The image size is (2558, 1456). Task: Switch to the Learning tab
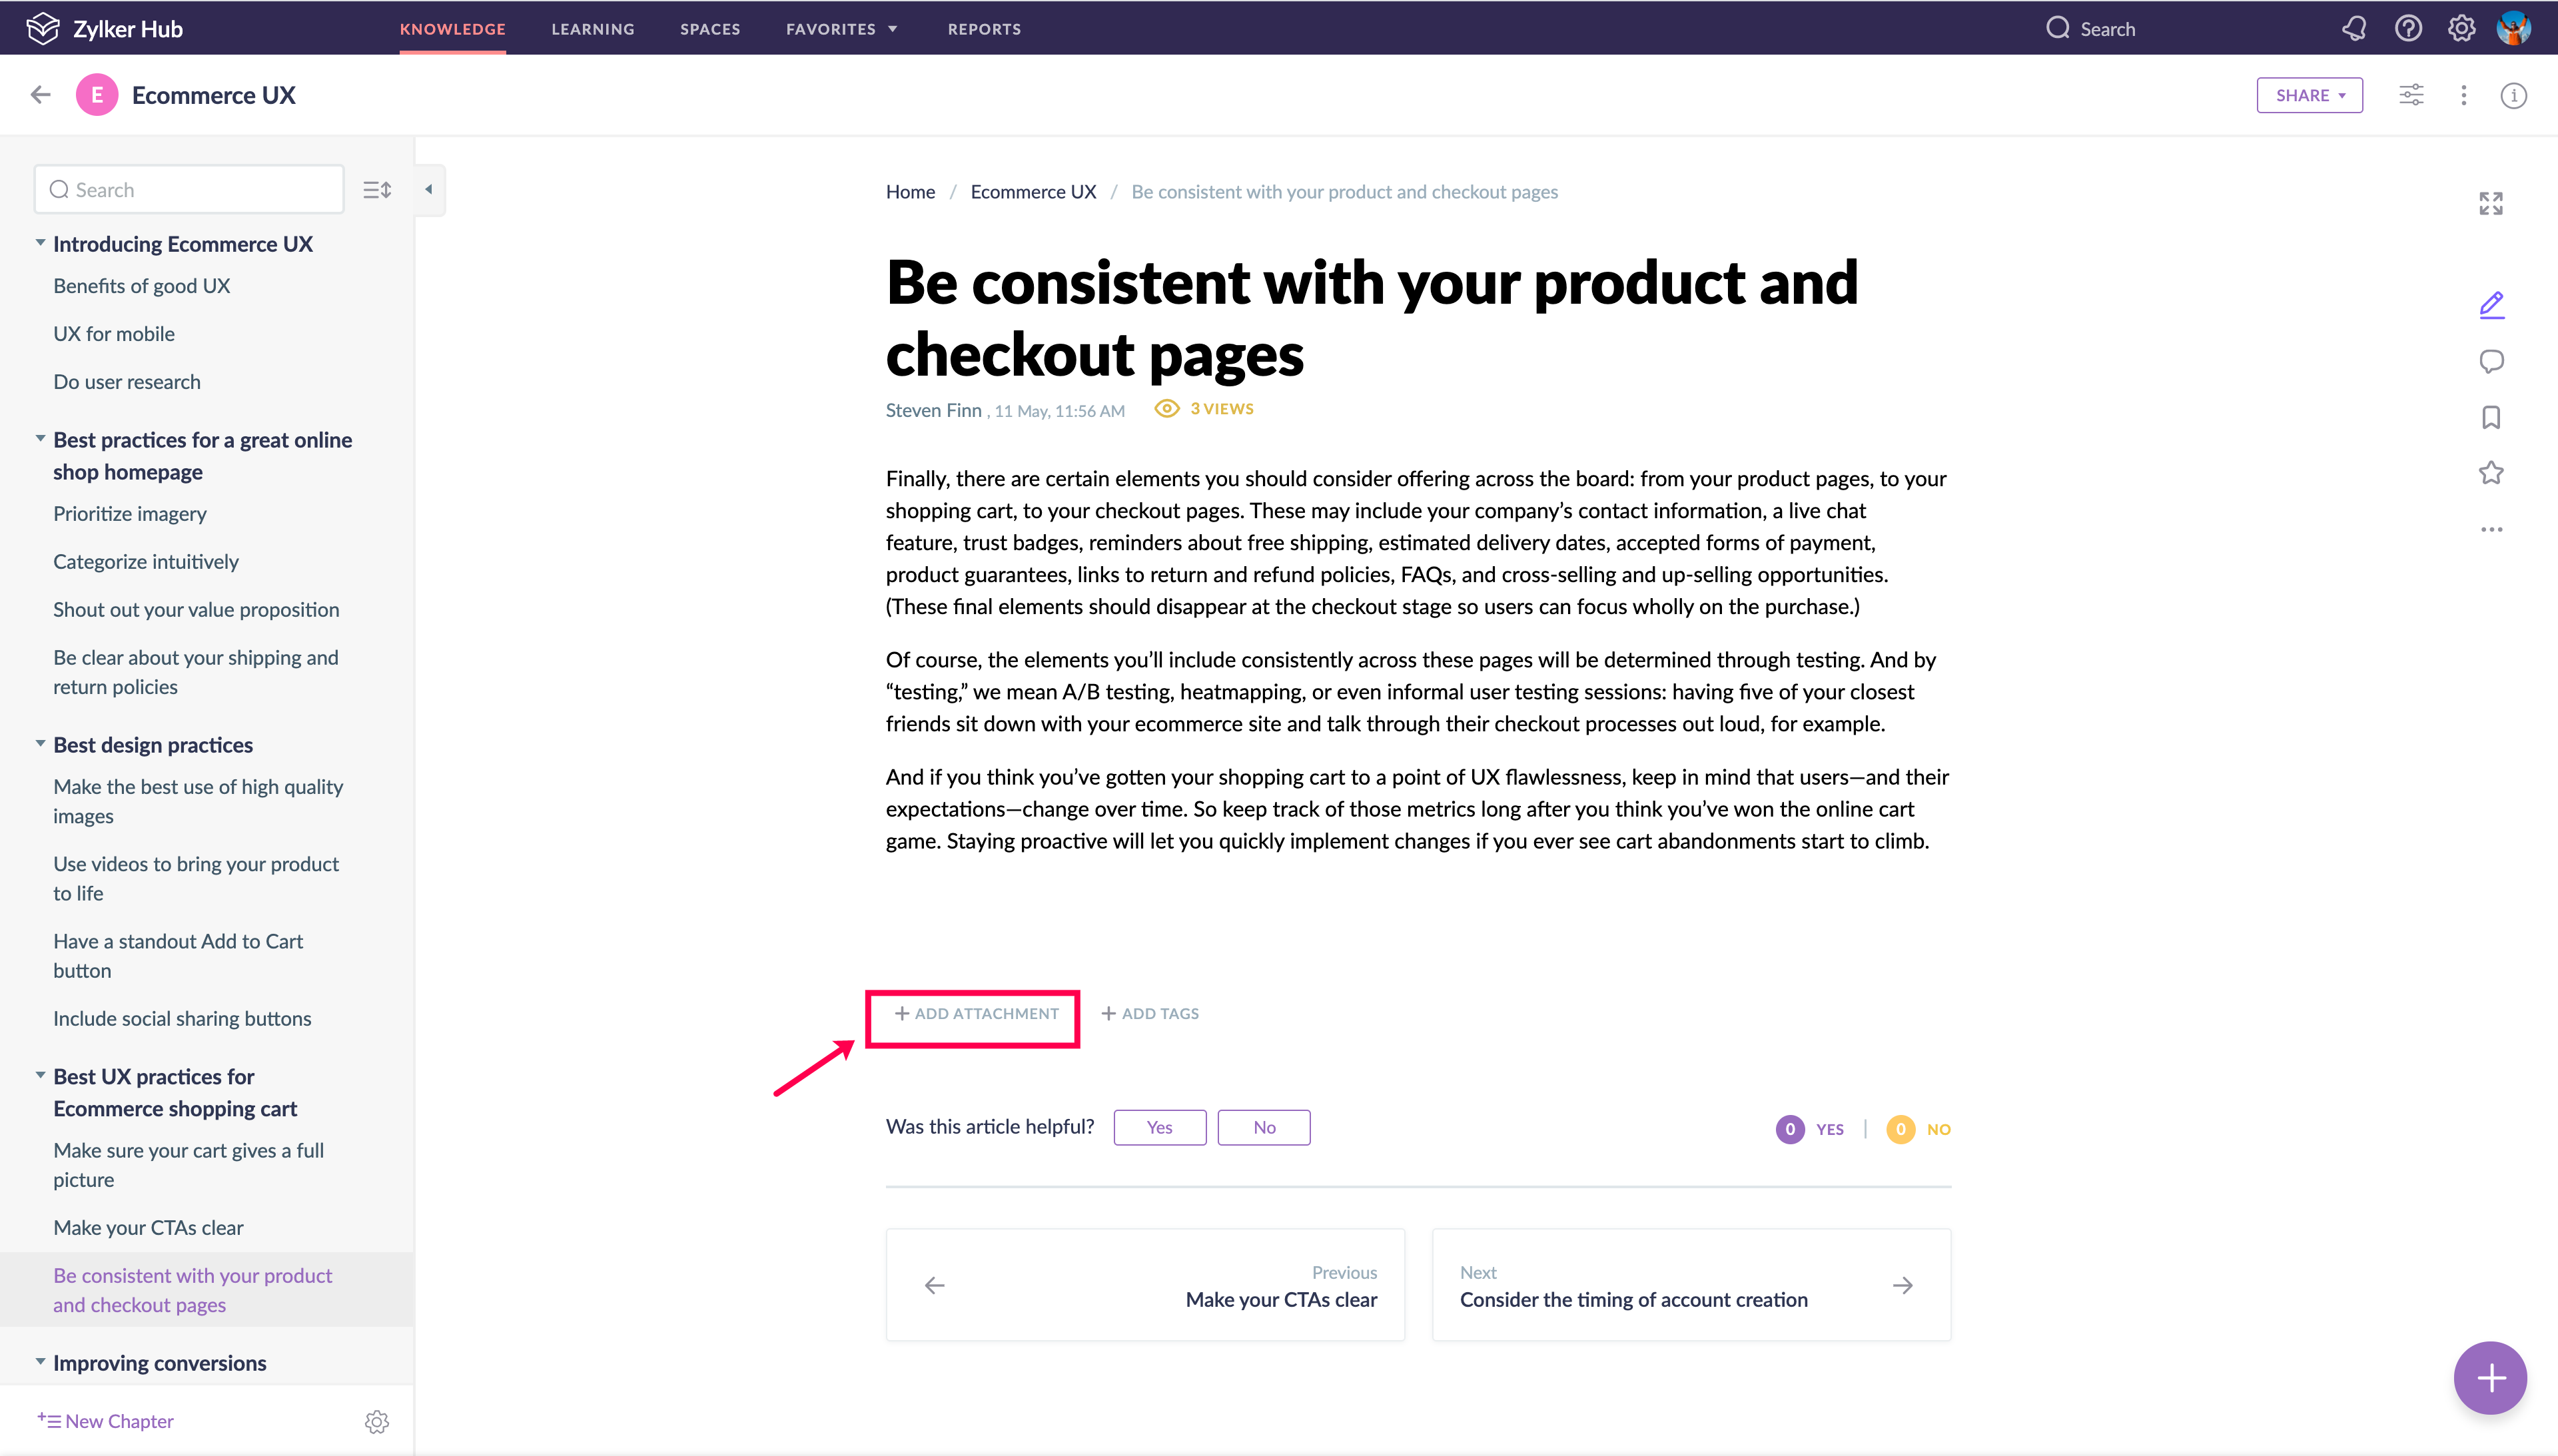[593, 29]
